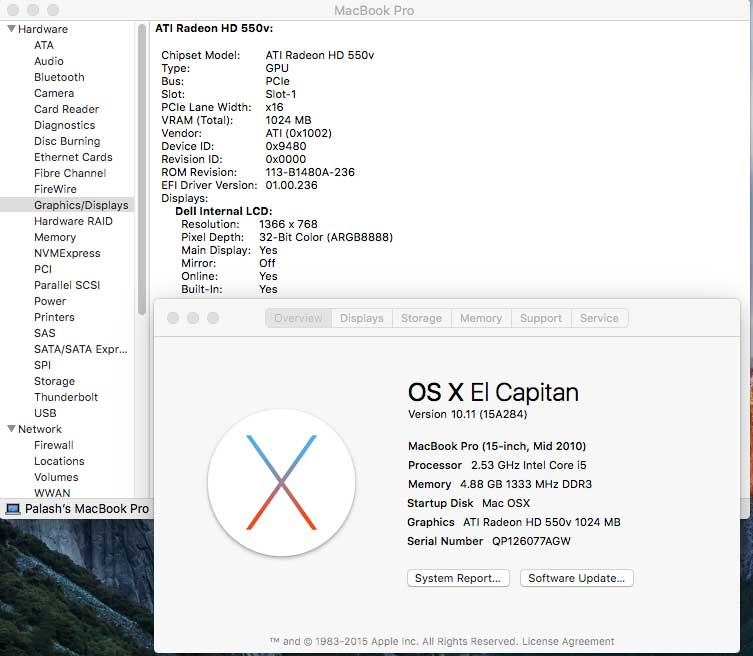Viewport: 753px width, 656px height.
Task: Click the MacBook Pro window title
Action: 374,11
